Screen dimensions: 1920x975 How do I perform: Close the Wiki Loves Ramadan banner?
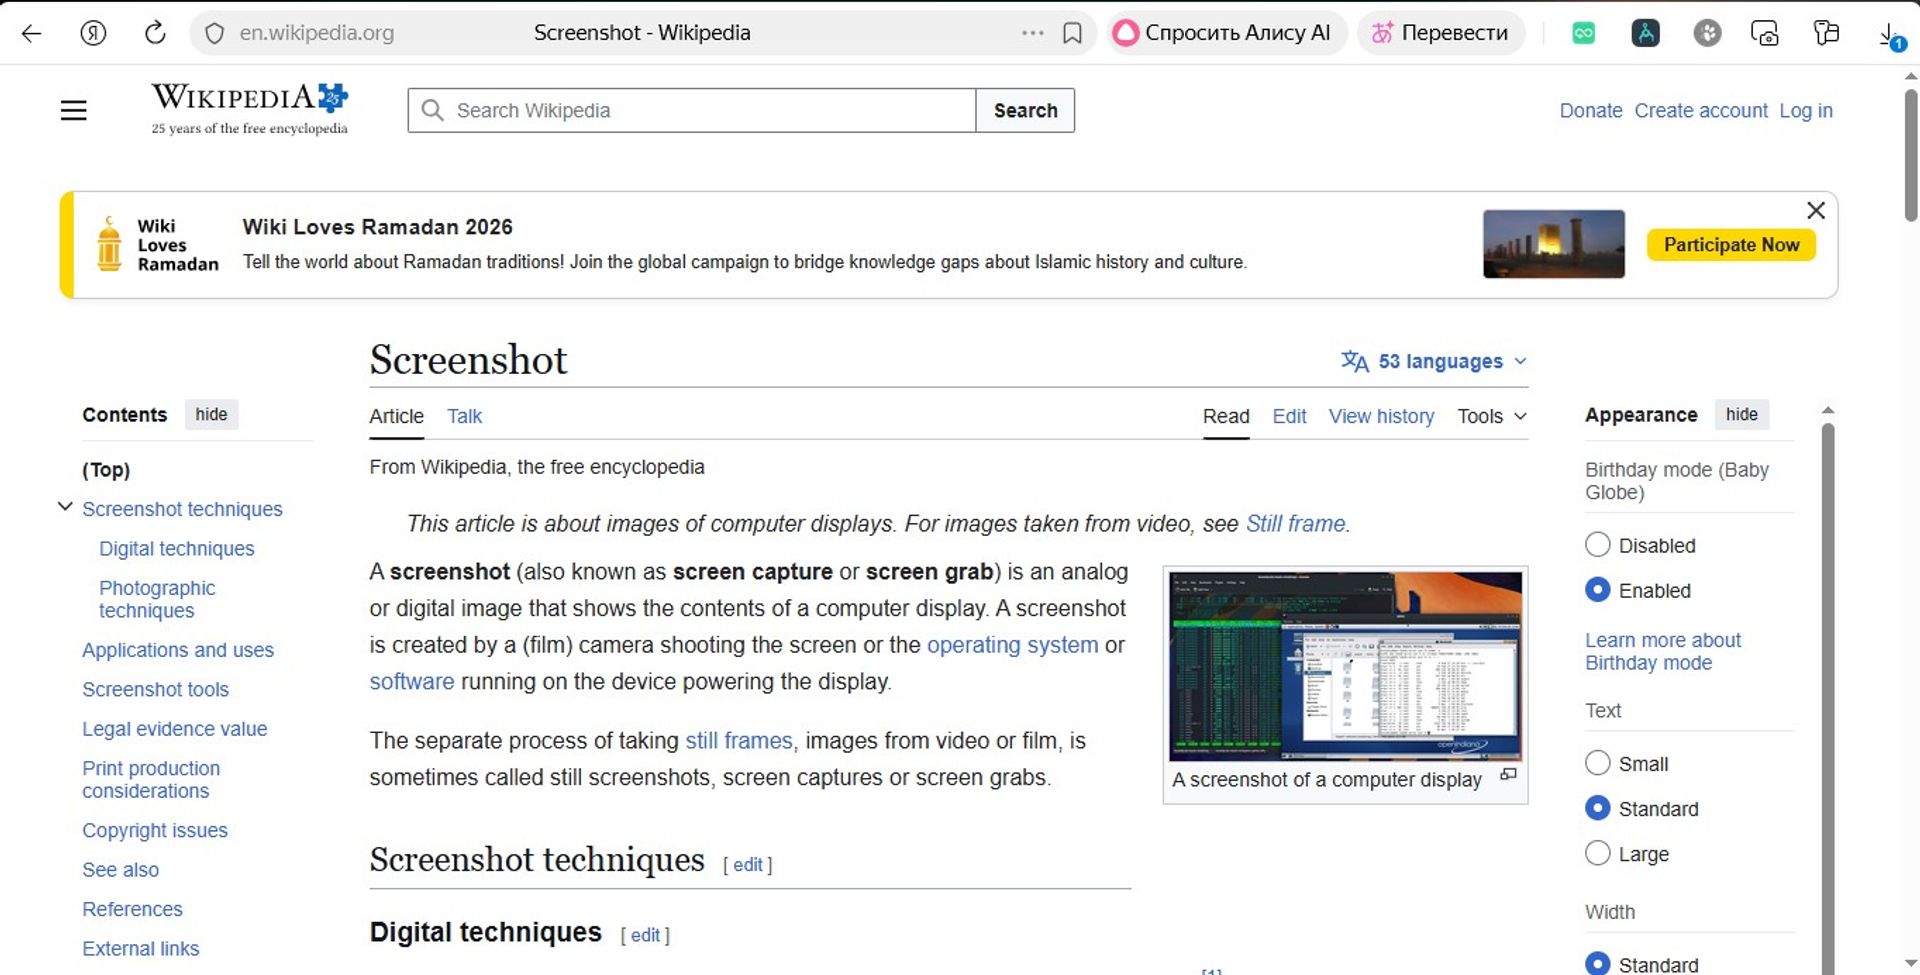[1815, 210]
